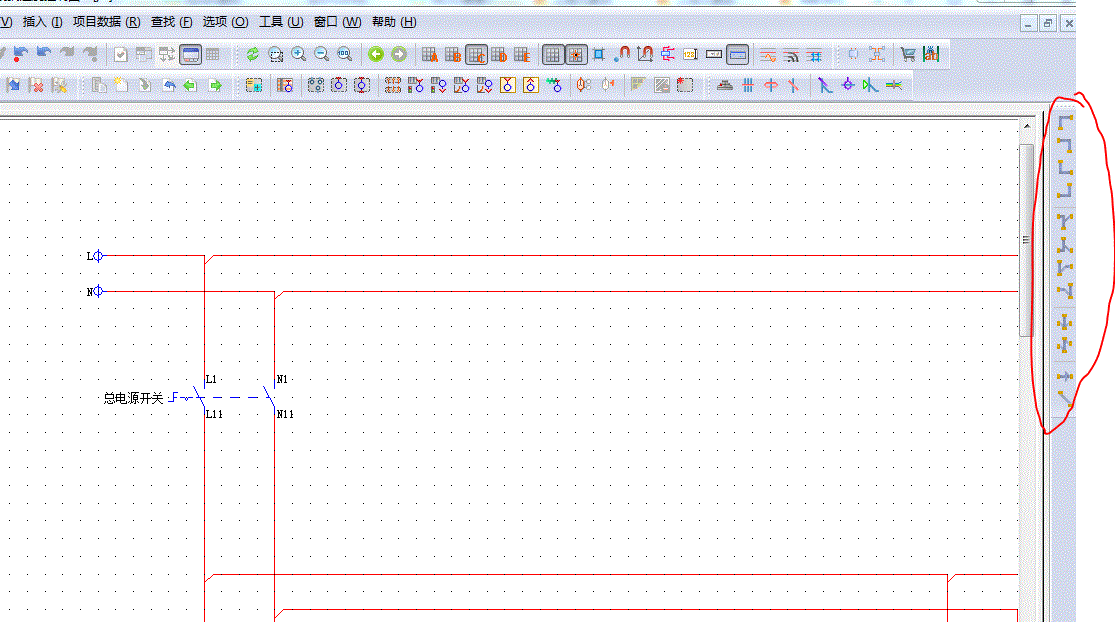The image size is (1115, 622).
Task: Toggle the grid display button
Action: [x=552, y=55]
